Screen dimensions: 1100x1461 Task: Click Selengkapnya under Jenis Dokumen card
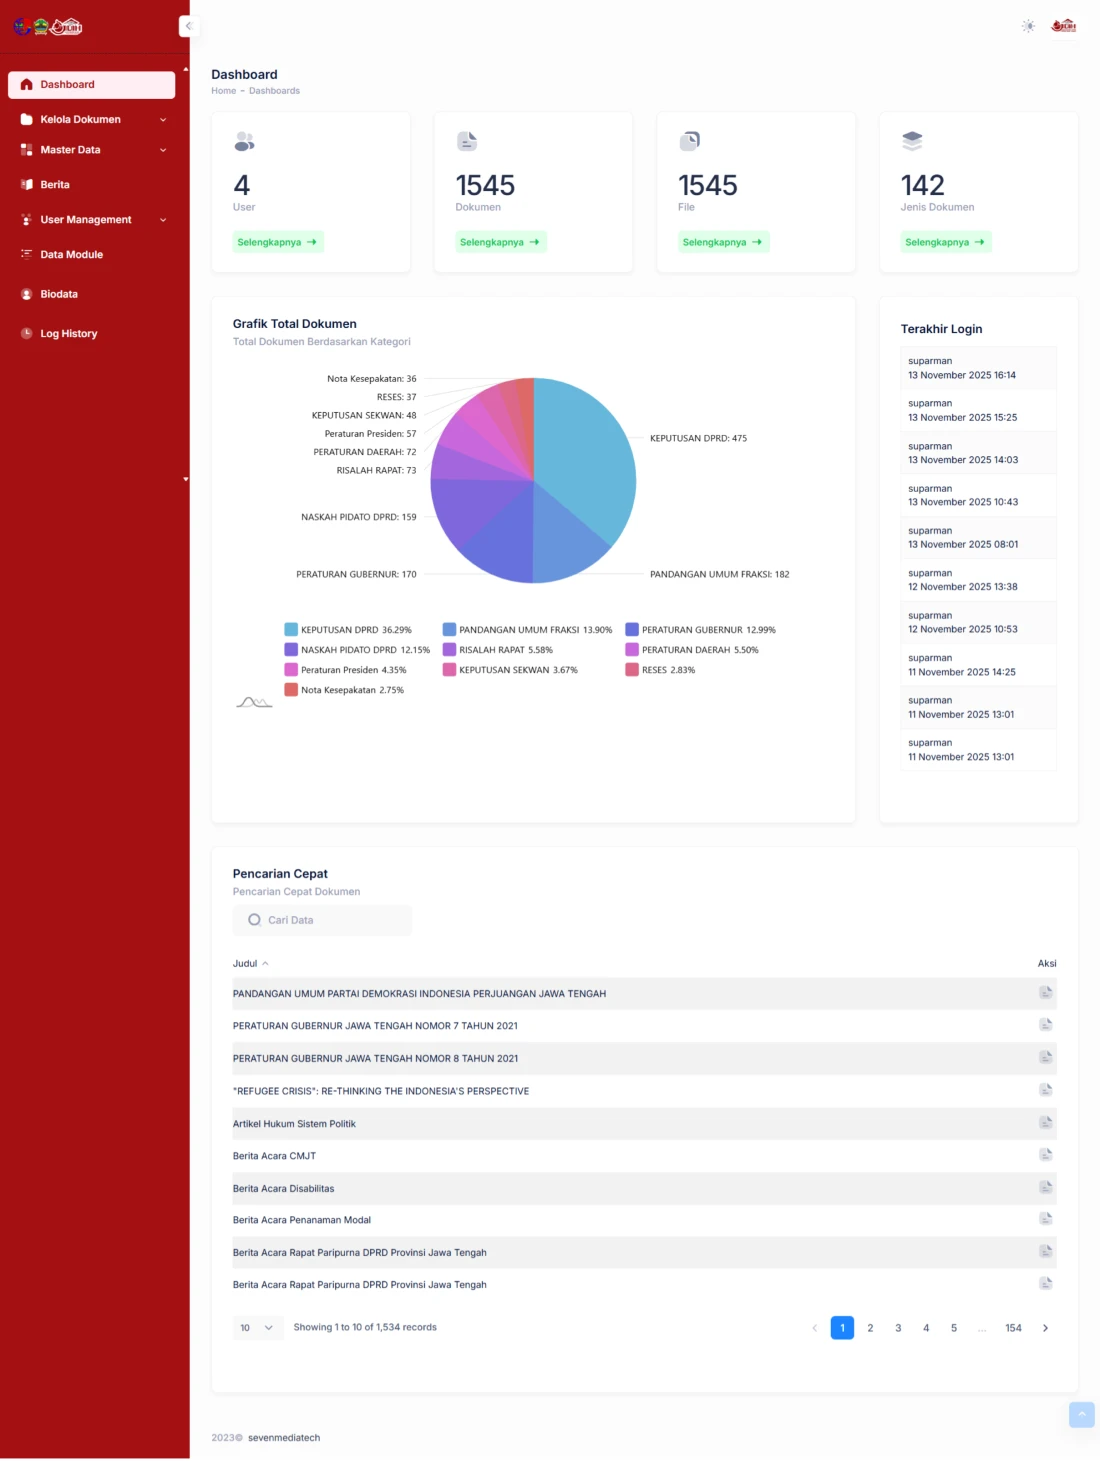coord(944,242)
